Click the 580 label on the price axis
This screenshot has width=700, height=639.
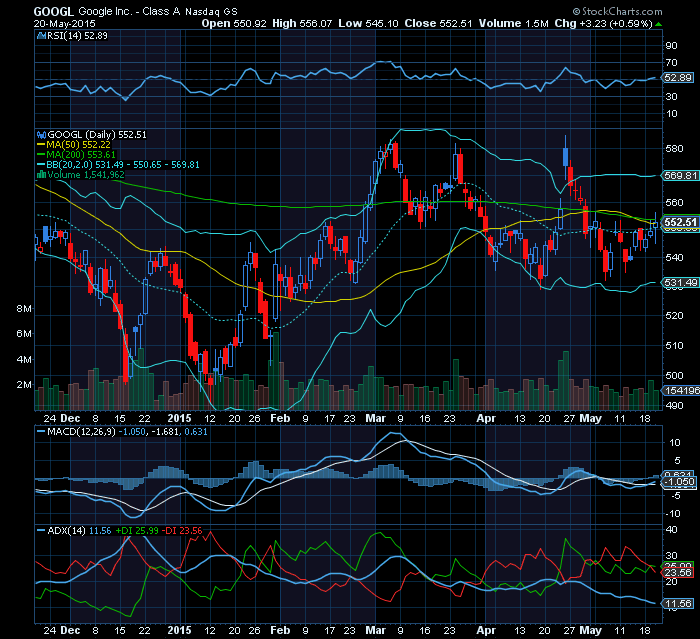pyautogui.click(x=674, y=148)
